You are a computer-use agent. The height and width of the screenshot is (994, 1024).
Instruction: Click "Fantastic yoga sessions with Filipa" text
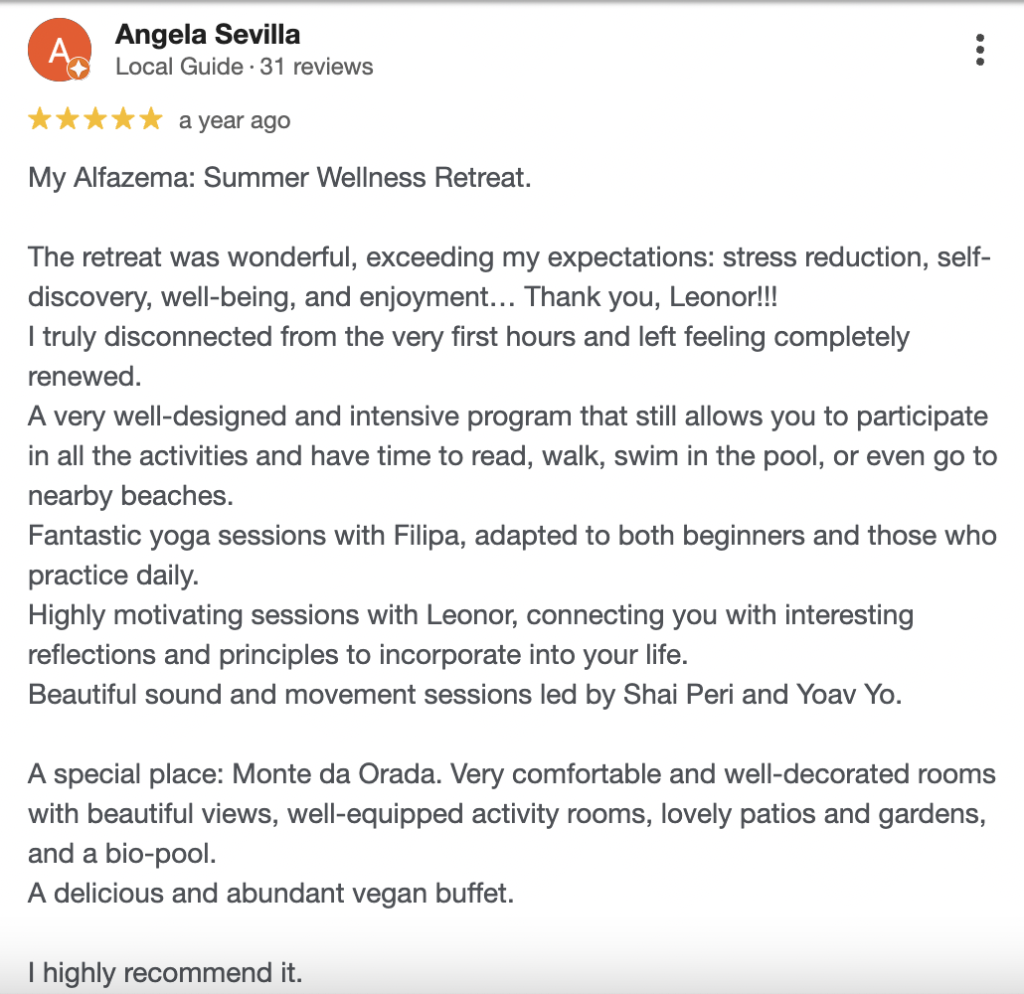[246, 535]
